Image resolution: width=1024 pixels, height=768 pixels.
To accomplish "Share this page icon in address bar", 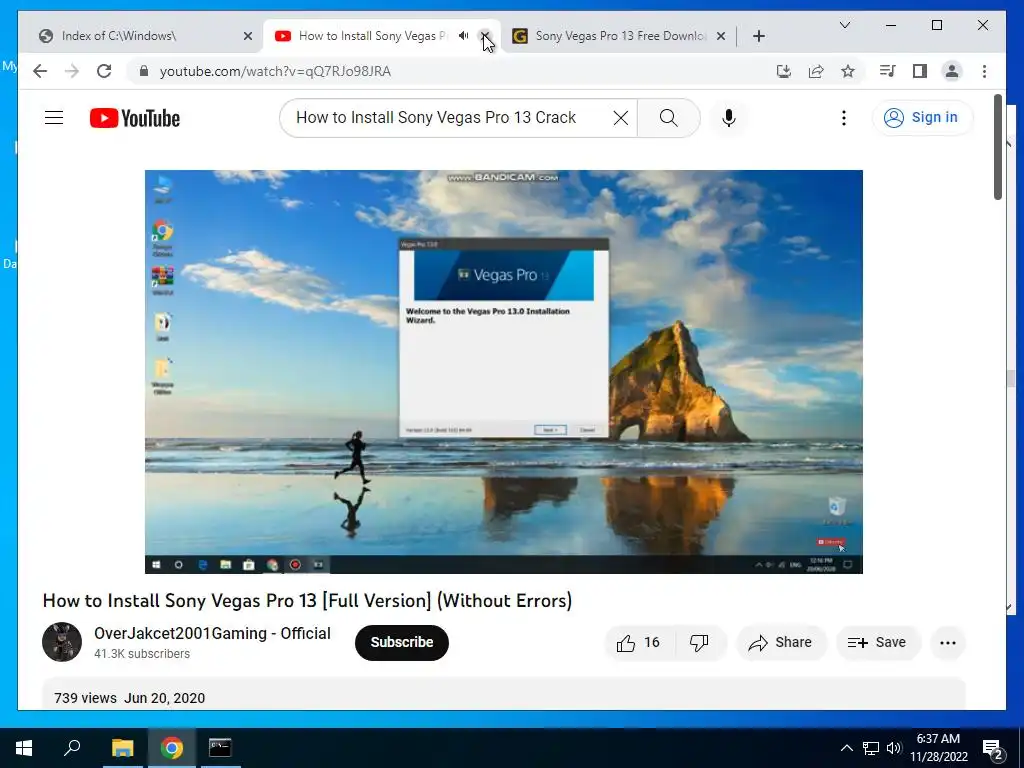I will [x=816, y=71].
